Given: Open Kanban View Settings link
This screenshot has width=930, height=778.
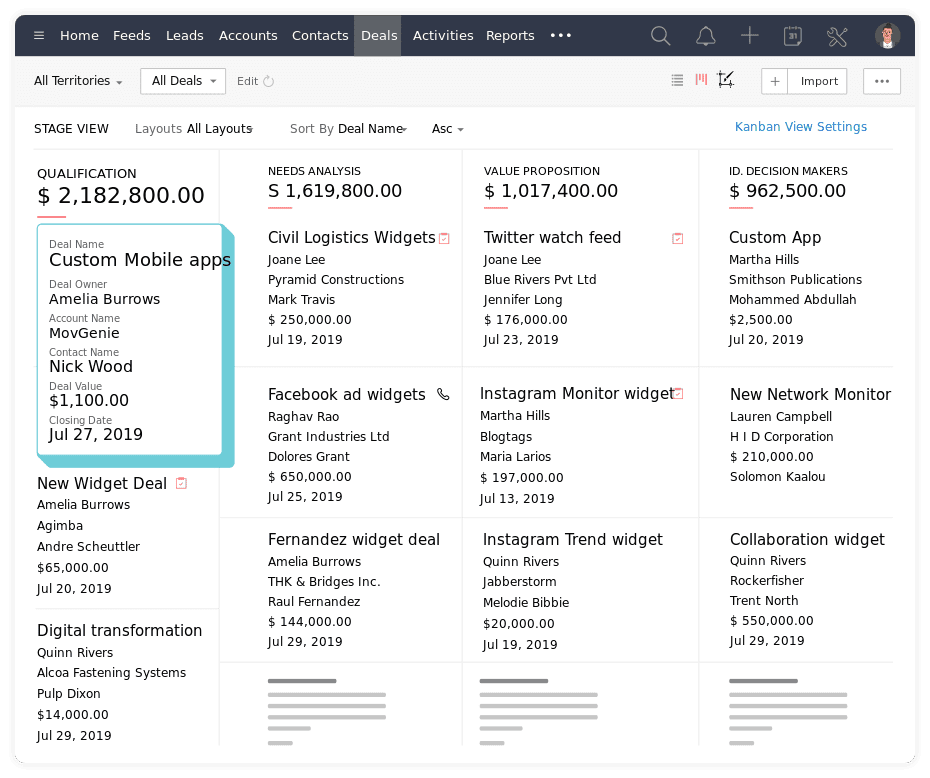Looking at the screenshot, I should [x=801, y=127].
